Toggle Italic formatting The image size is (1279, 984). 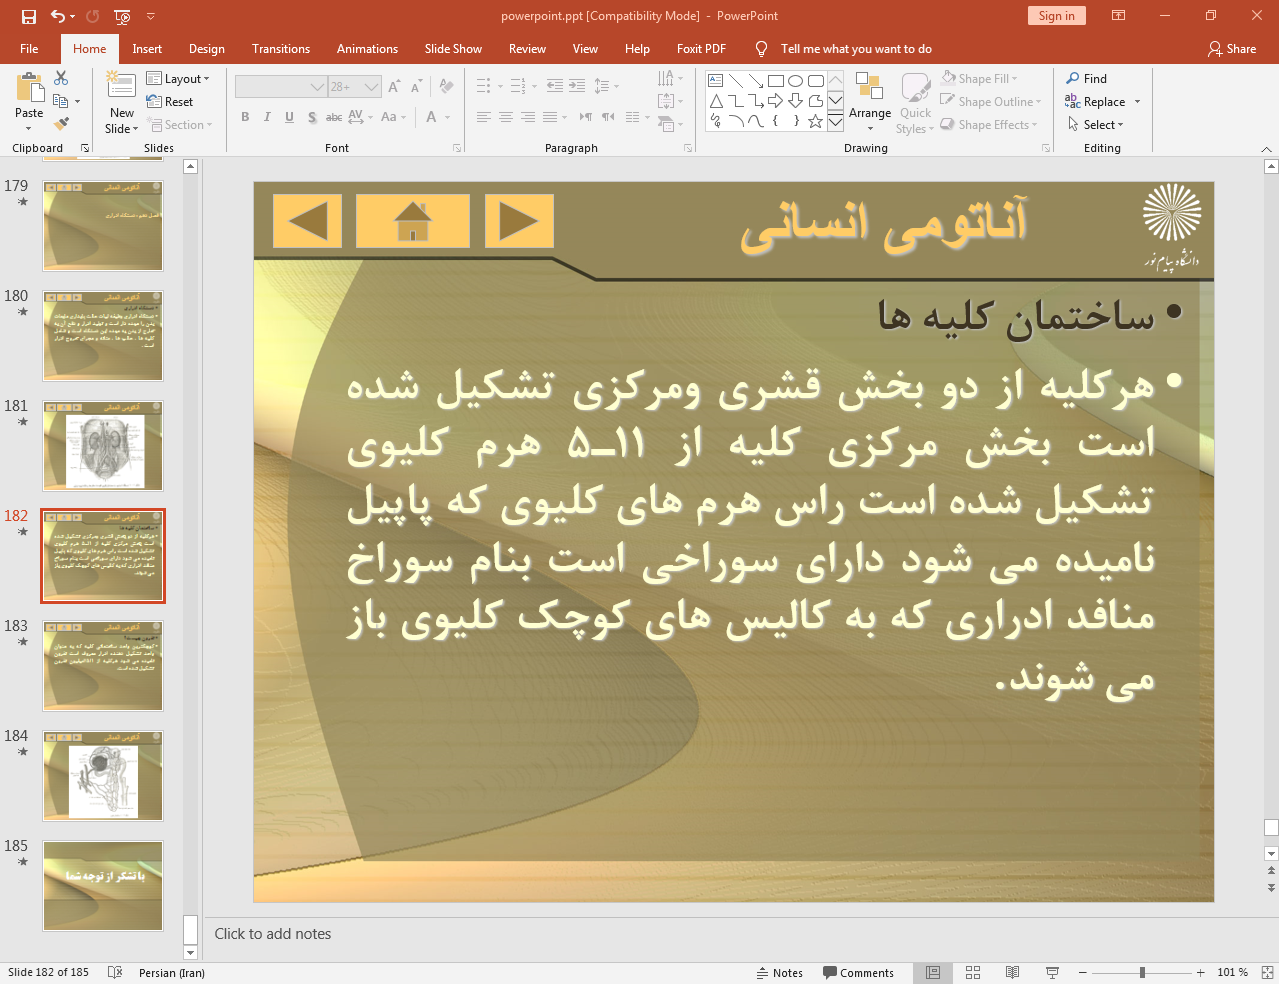(267, 117)
